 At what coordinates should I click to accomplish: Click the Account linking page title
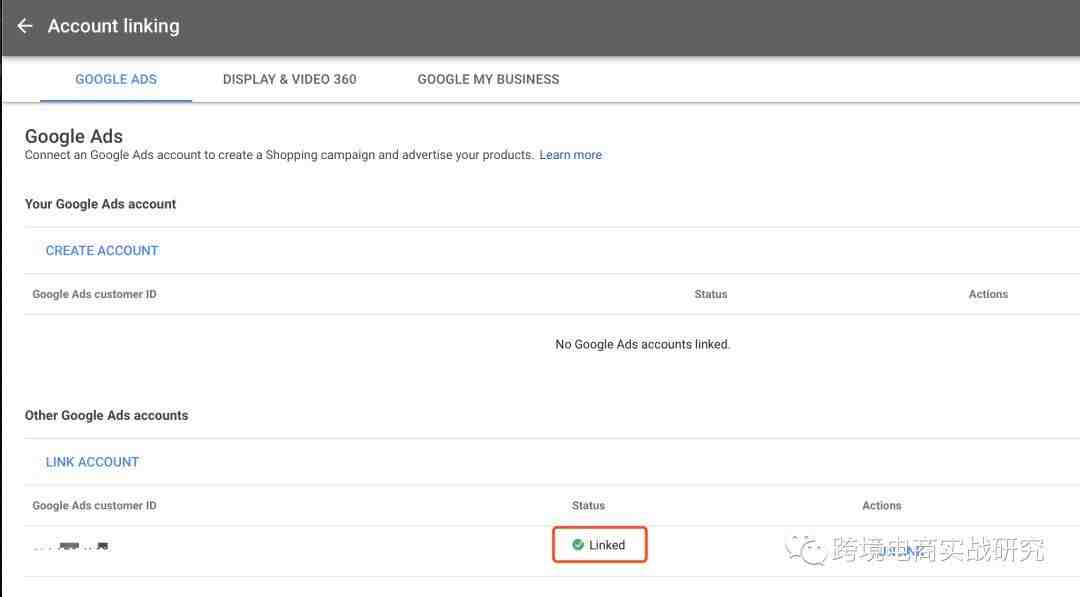114,26
